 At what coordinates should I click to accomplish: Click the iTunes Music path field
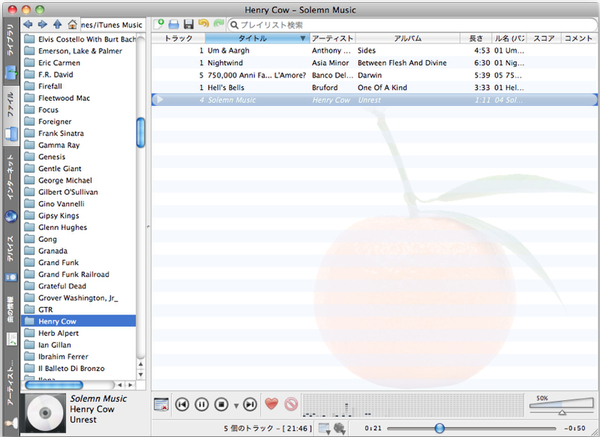[112, 25]
